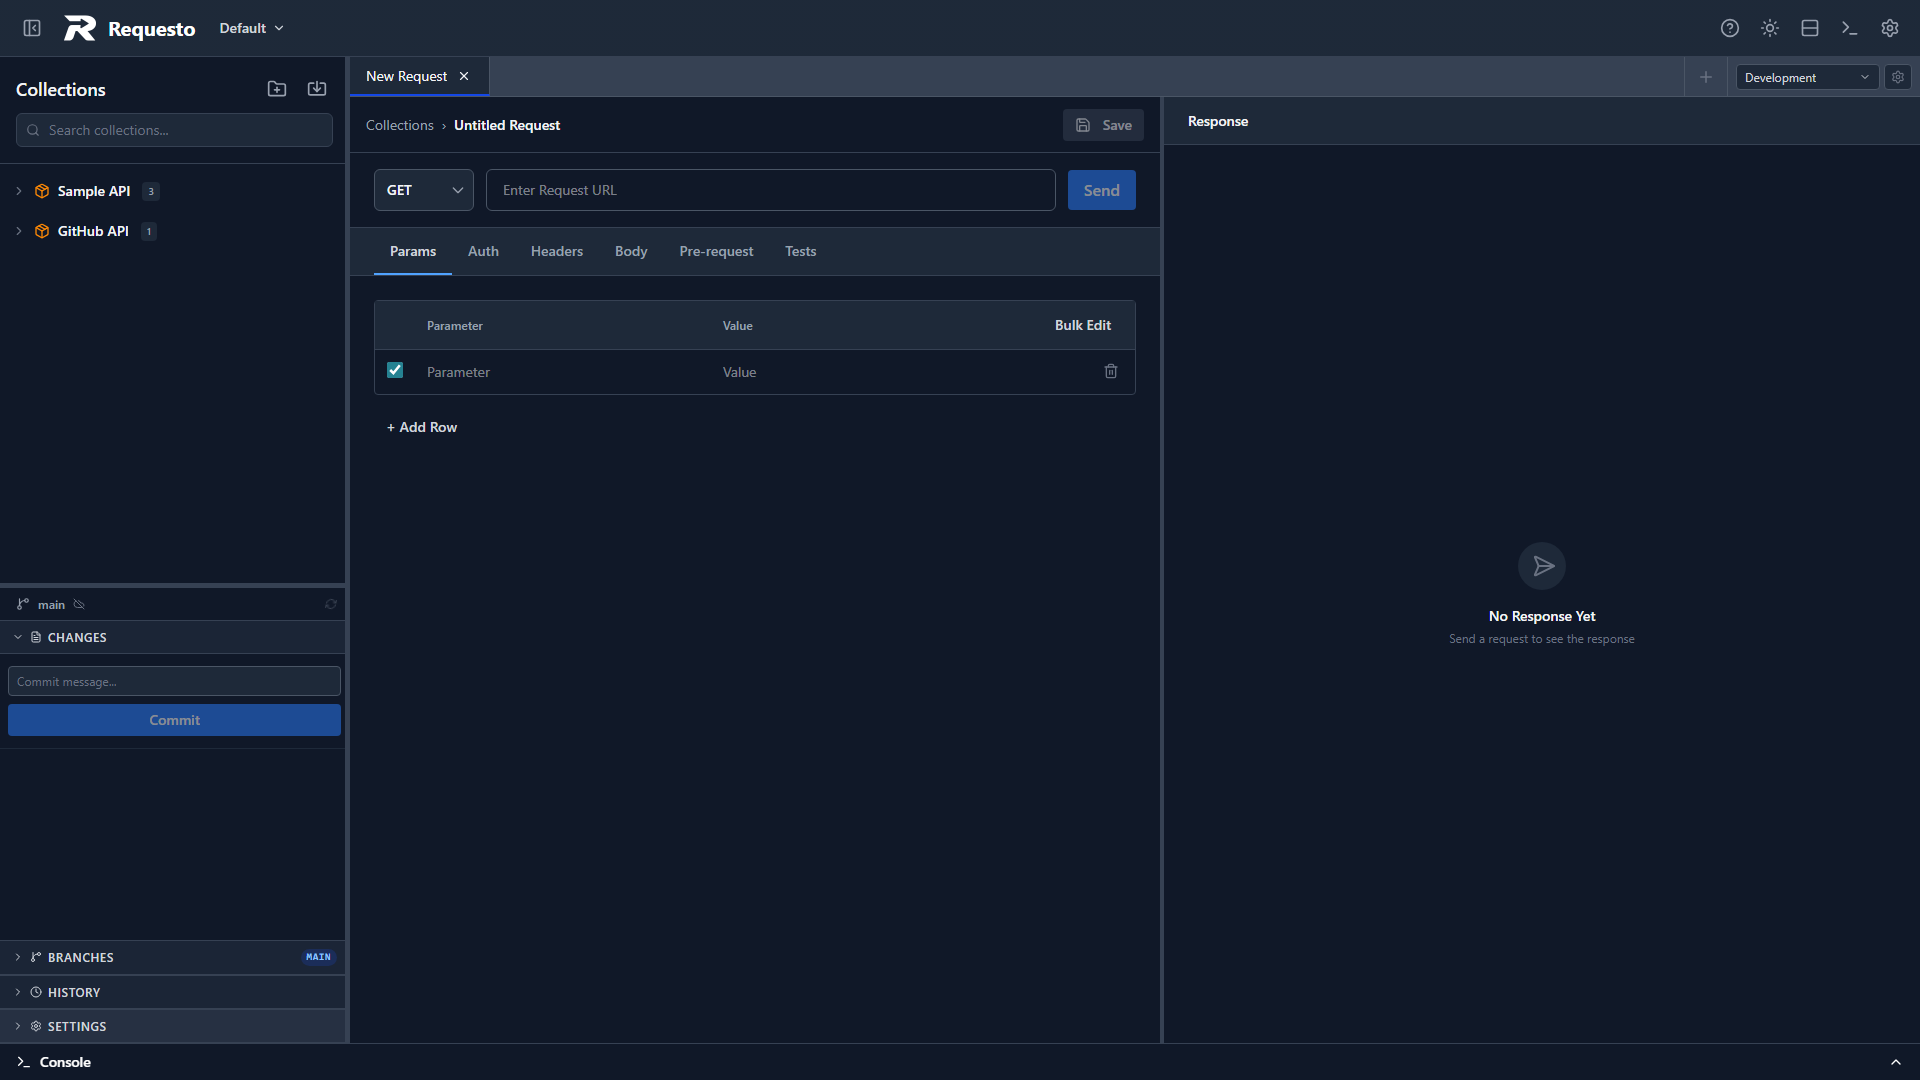This screenshot has width=1920, height=1080.
Task: Expand the SETTINGS section
Action: coord(172,1026)
